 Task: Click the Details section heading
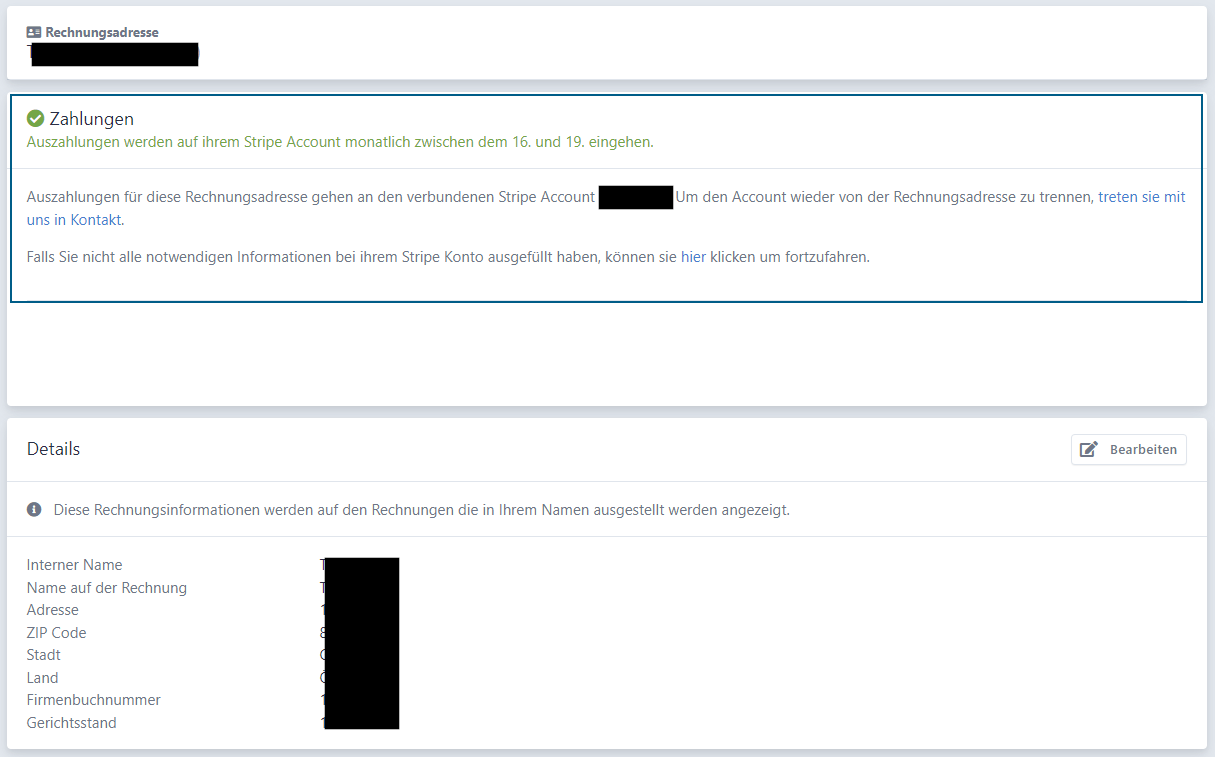click(x=53, y=449)
